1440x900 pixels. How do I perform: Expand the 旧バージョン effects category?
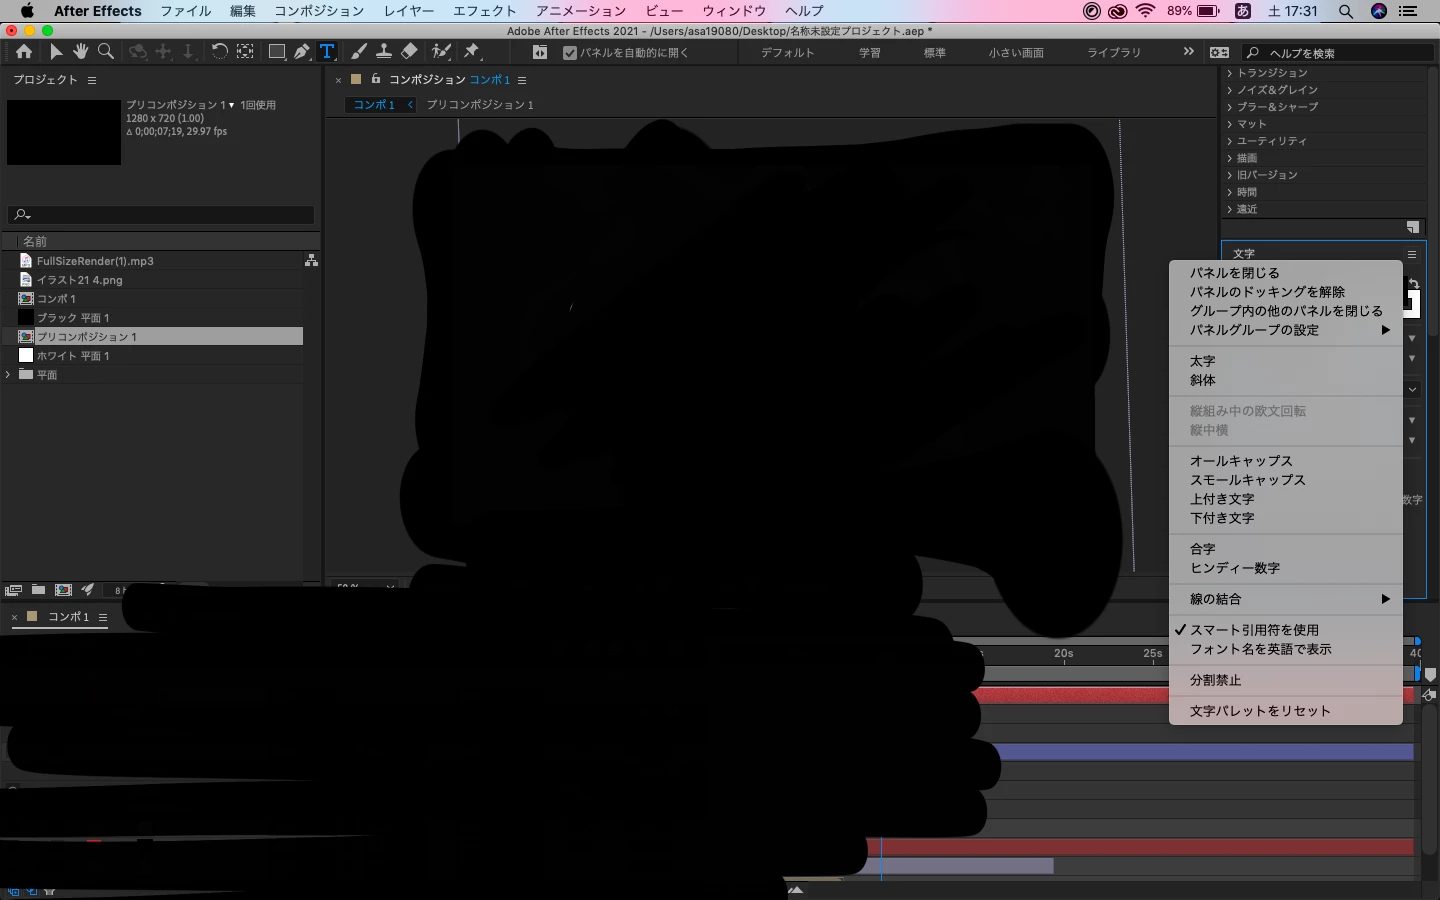[x=1230, y=175]
